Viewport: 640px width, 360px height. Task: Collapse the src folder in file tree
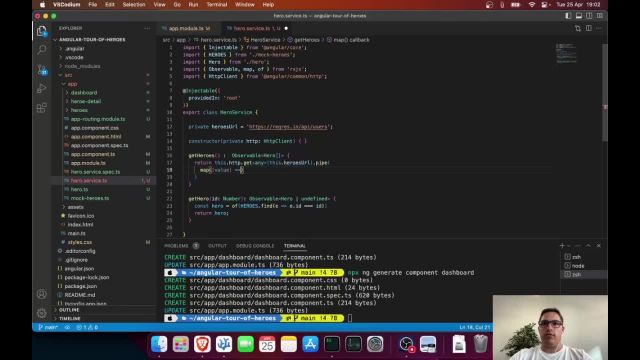coord(68,75)
